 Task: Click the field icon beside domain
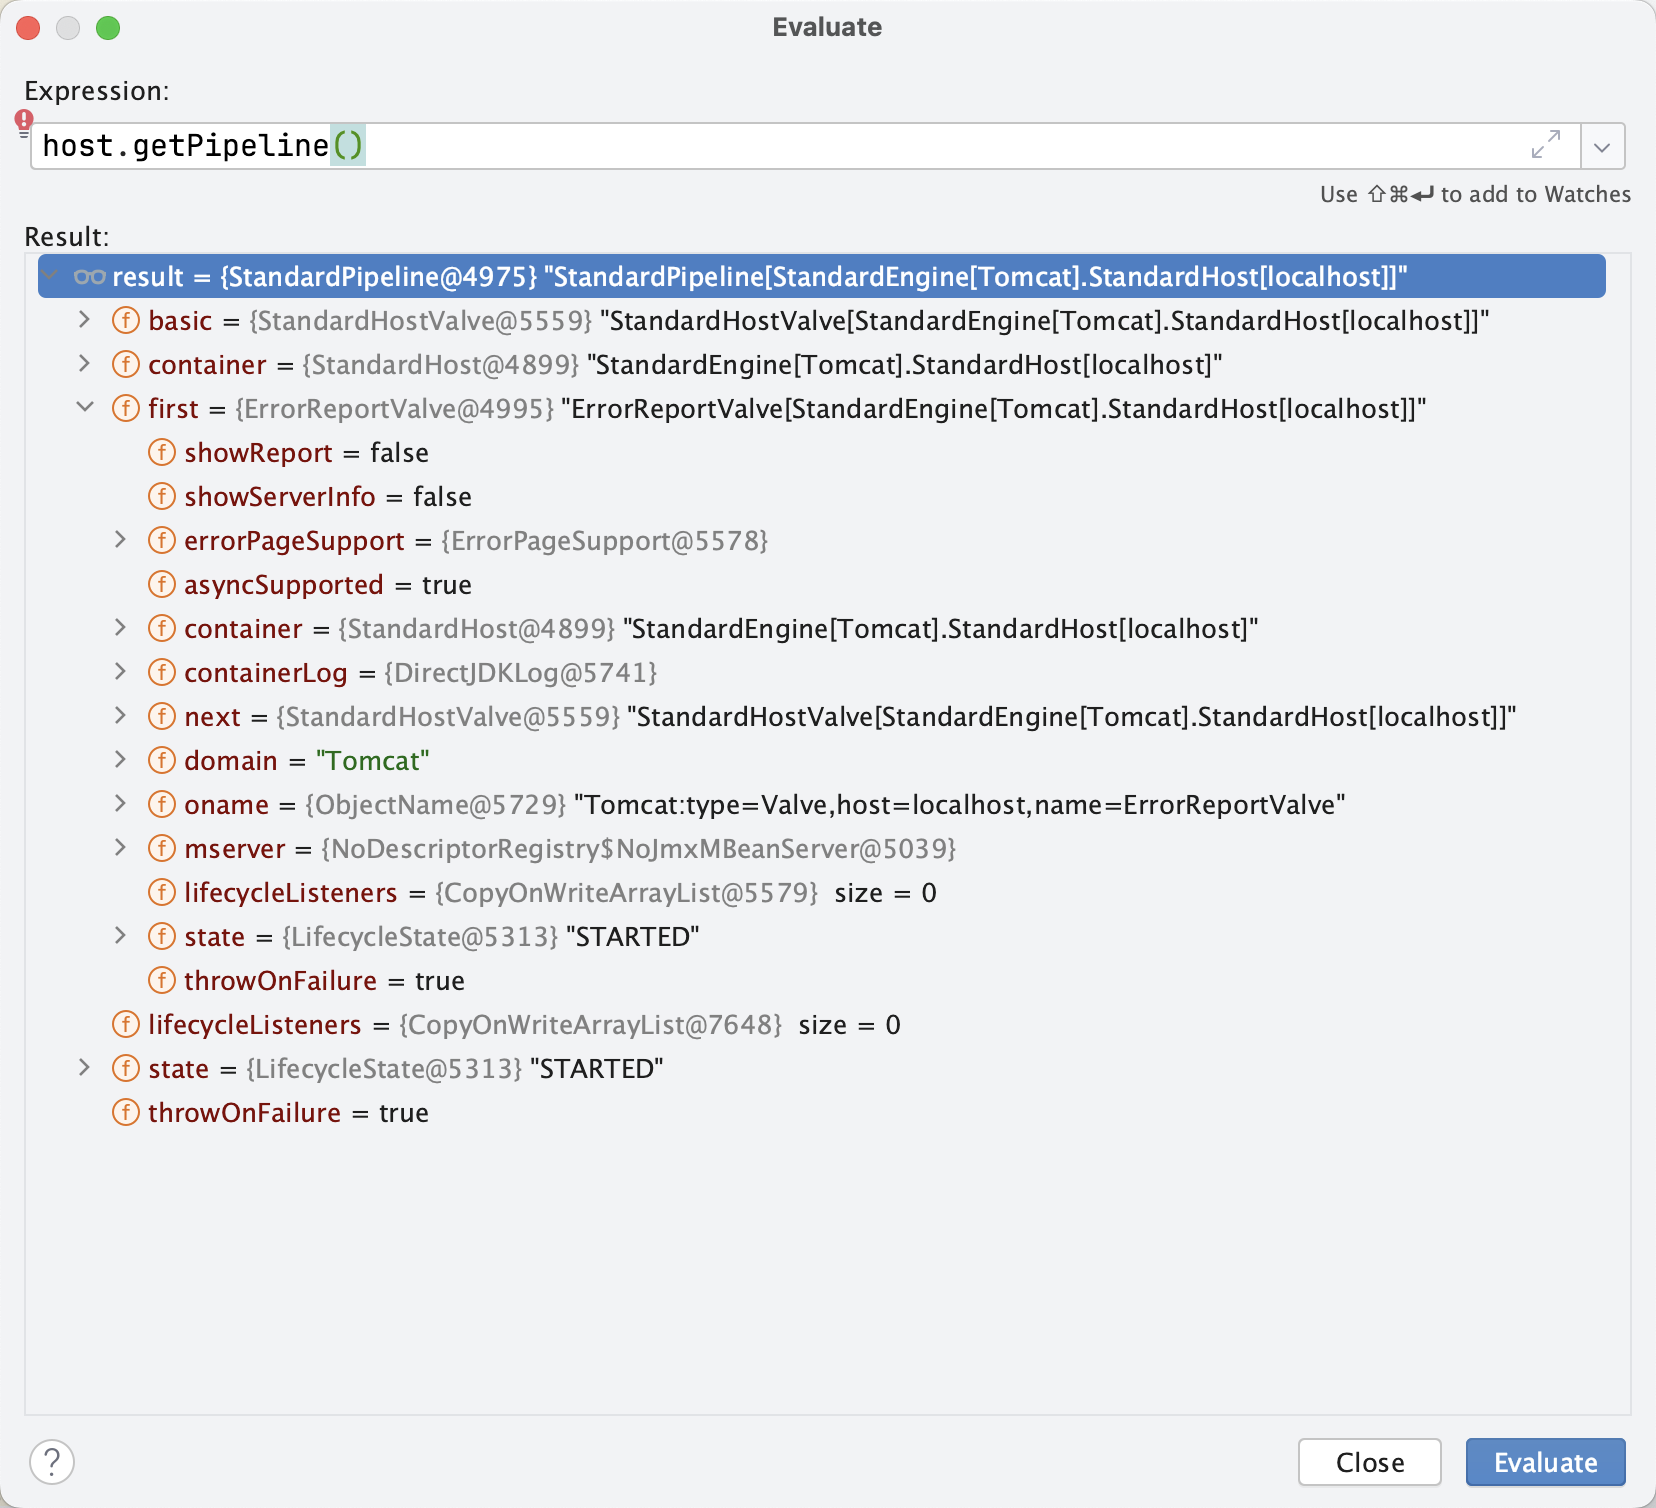[161, 761]
